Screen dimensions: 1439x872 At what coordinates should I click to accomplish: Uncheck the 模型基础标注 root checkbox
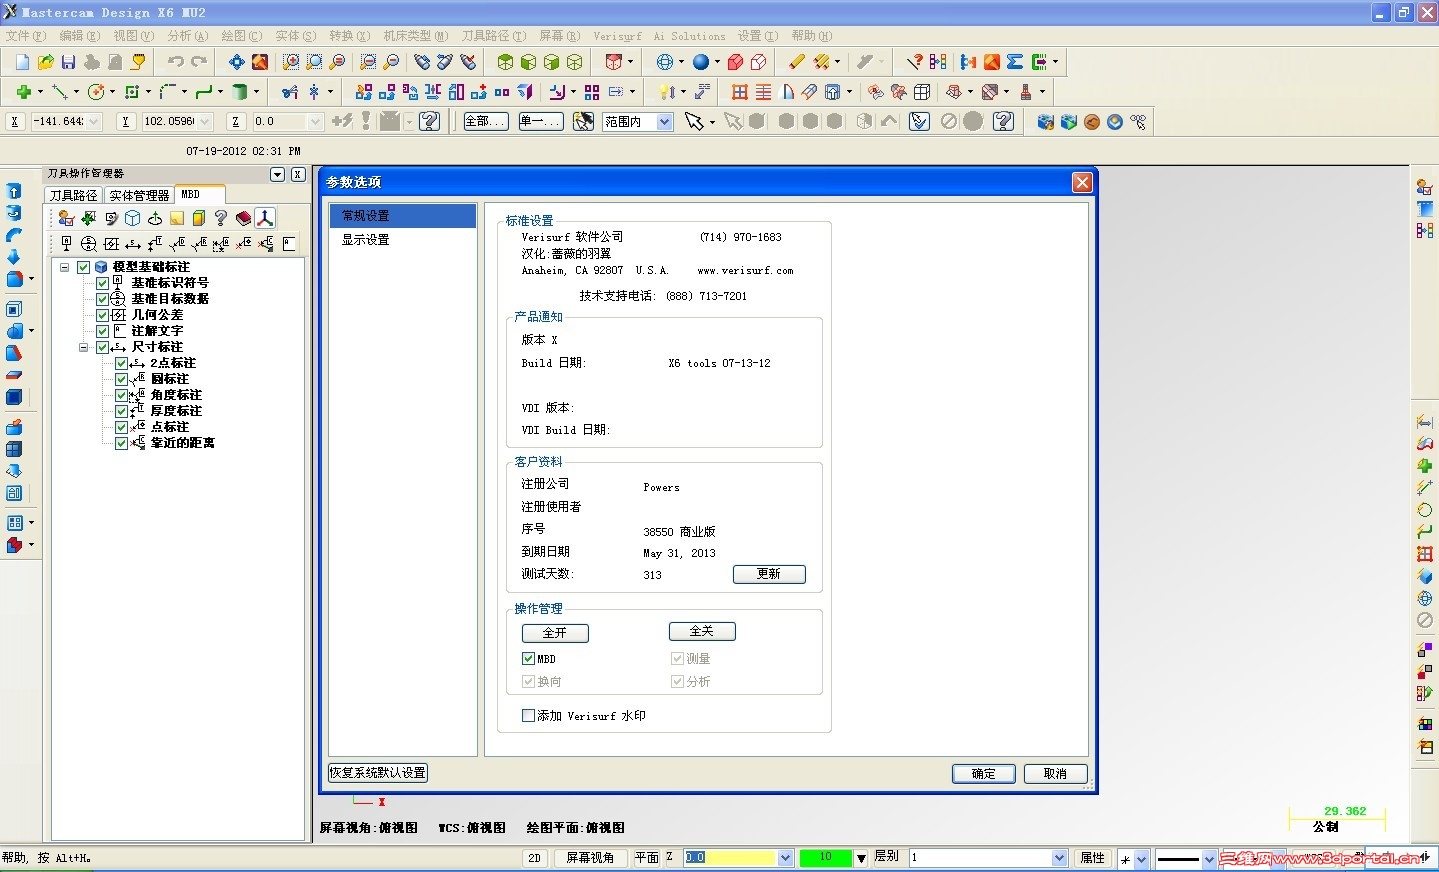coord(84,267)
